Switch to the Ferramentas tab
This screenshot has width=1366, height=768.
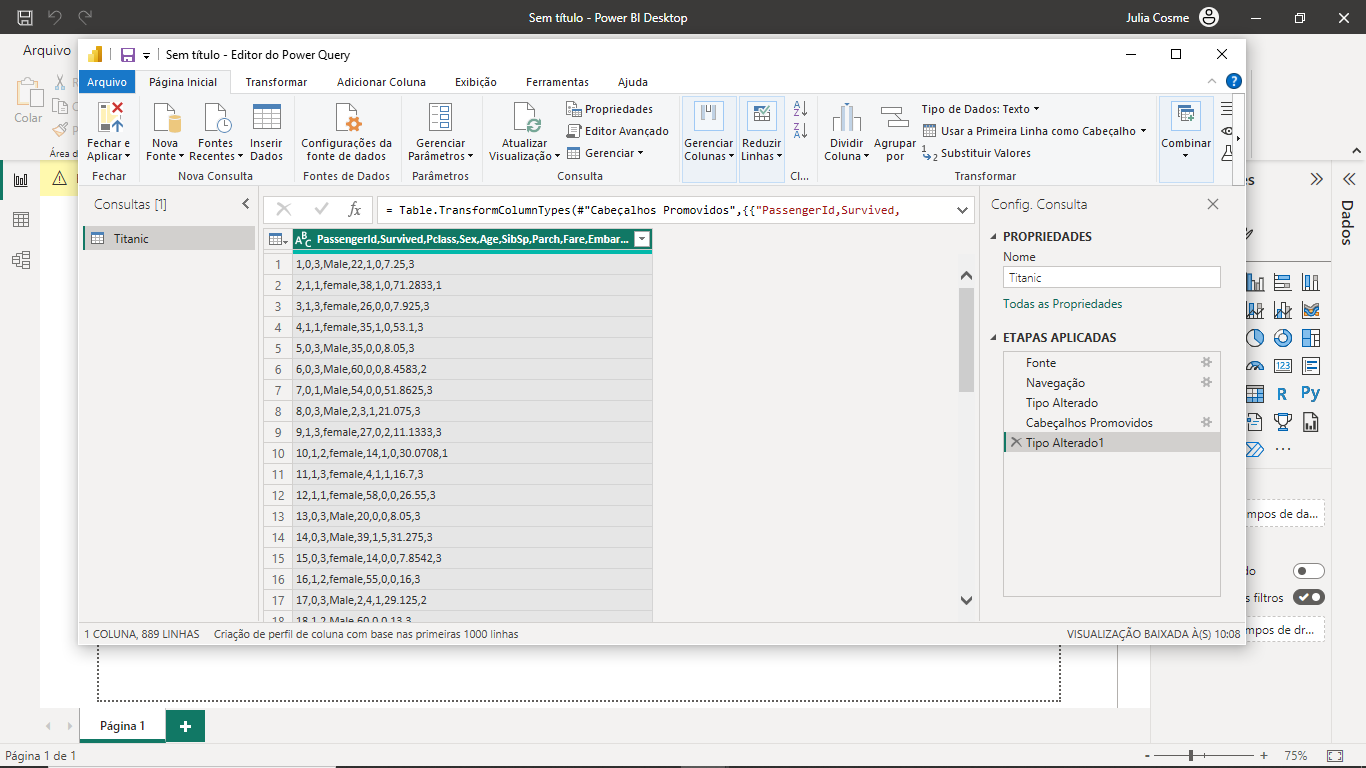coord(557,82)
